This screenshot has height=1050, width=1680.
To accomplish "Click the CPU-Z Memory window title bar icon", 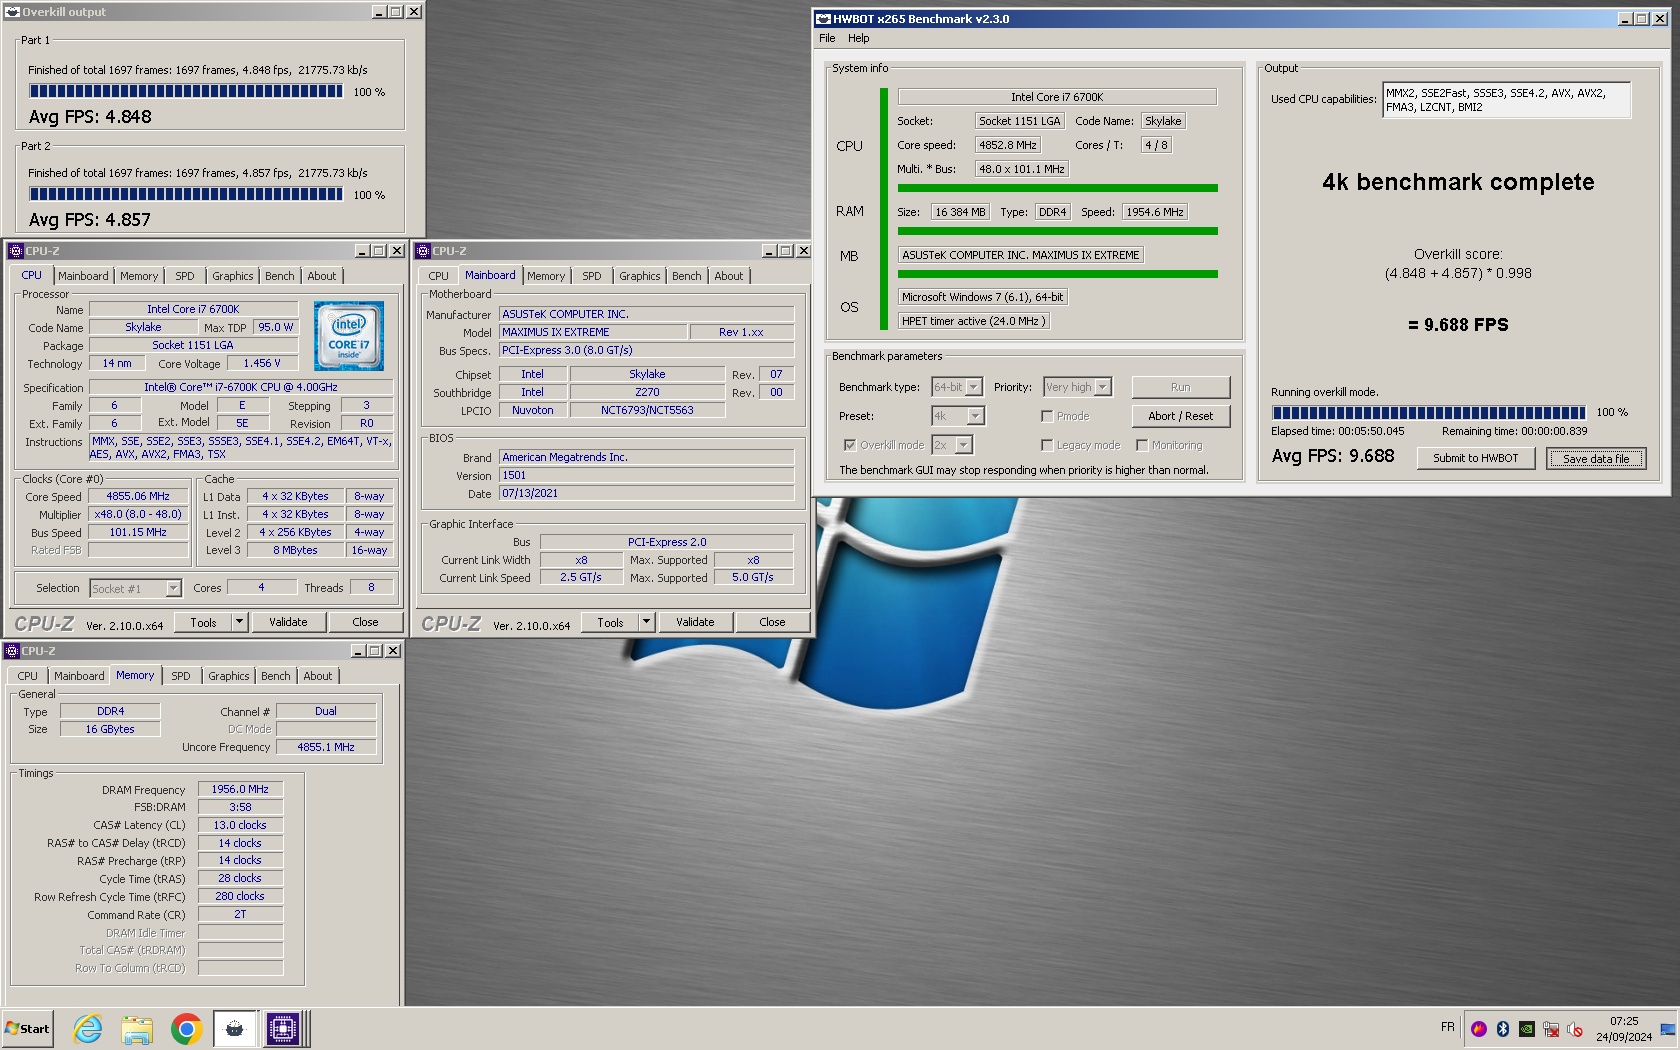I will coord(12,651).
